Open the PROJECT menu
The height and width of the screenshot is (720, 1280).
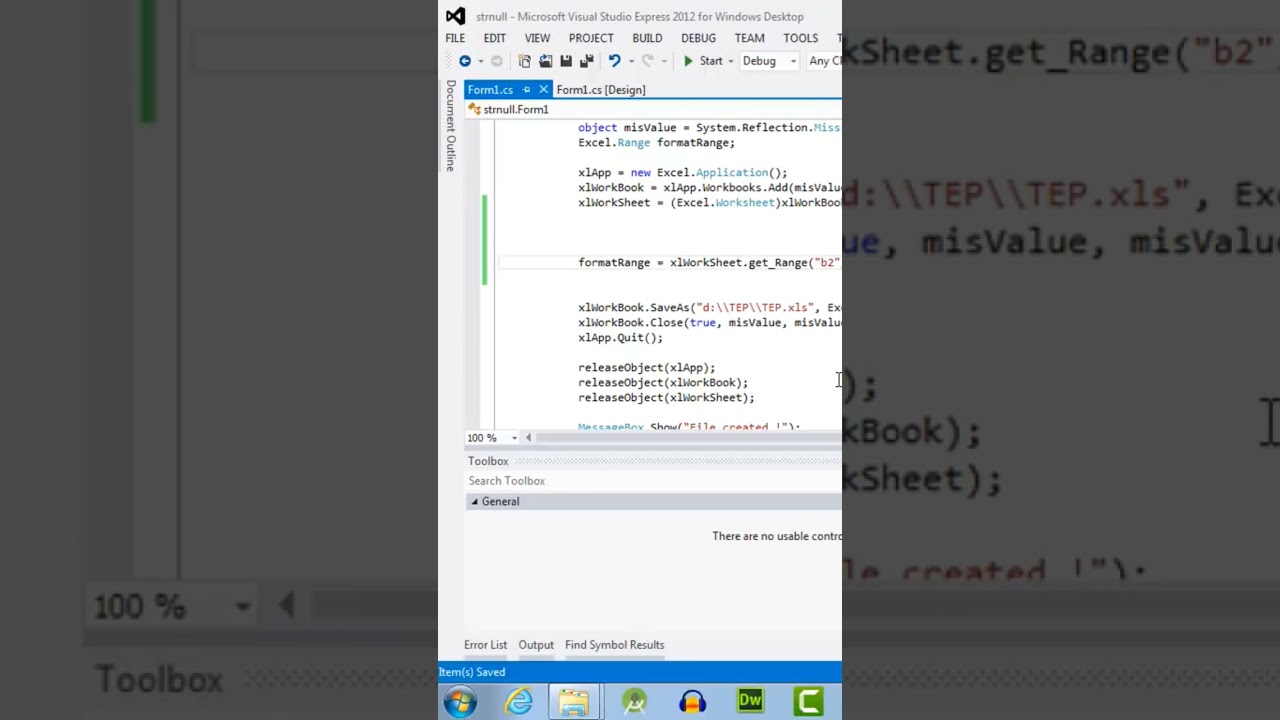point(591,38)
